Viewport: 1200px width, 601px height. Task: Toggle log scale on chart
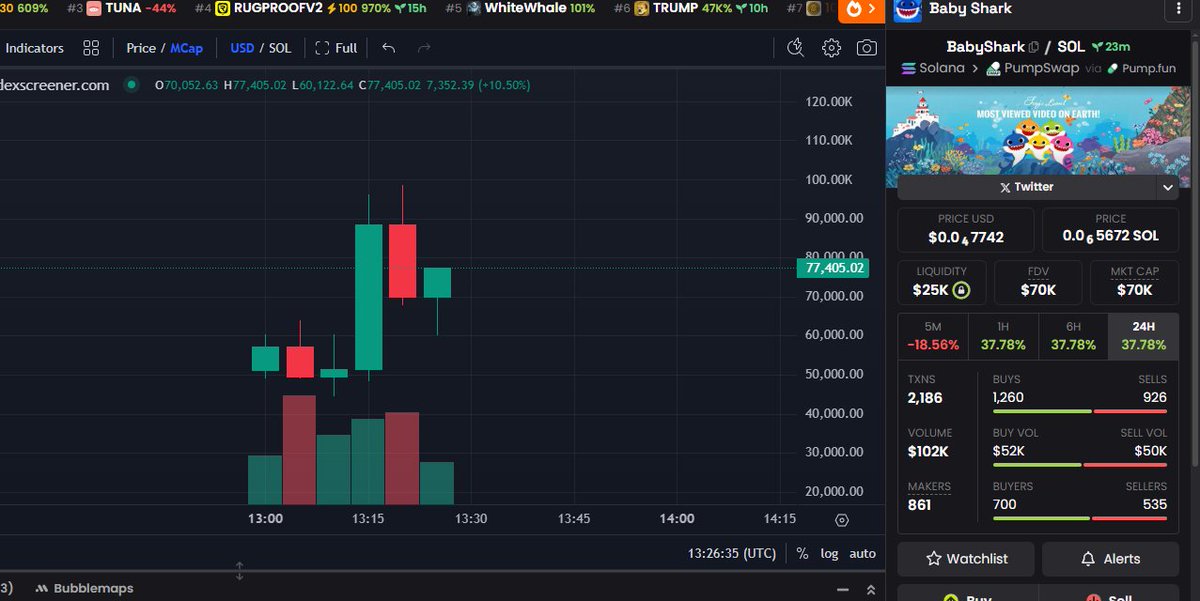click(830, 553)
